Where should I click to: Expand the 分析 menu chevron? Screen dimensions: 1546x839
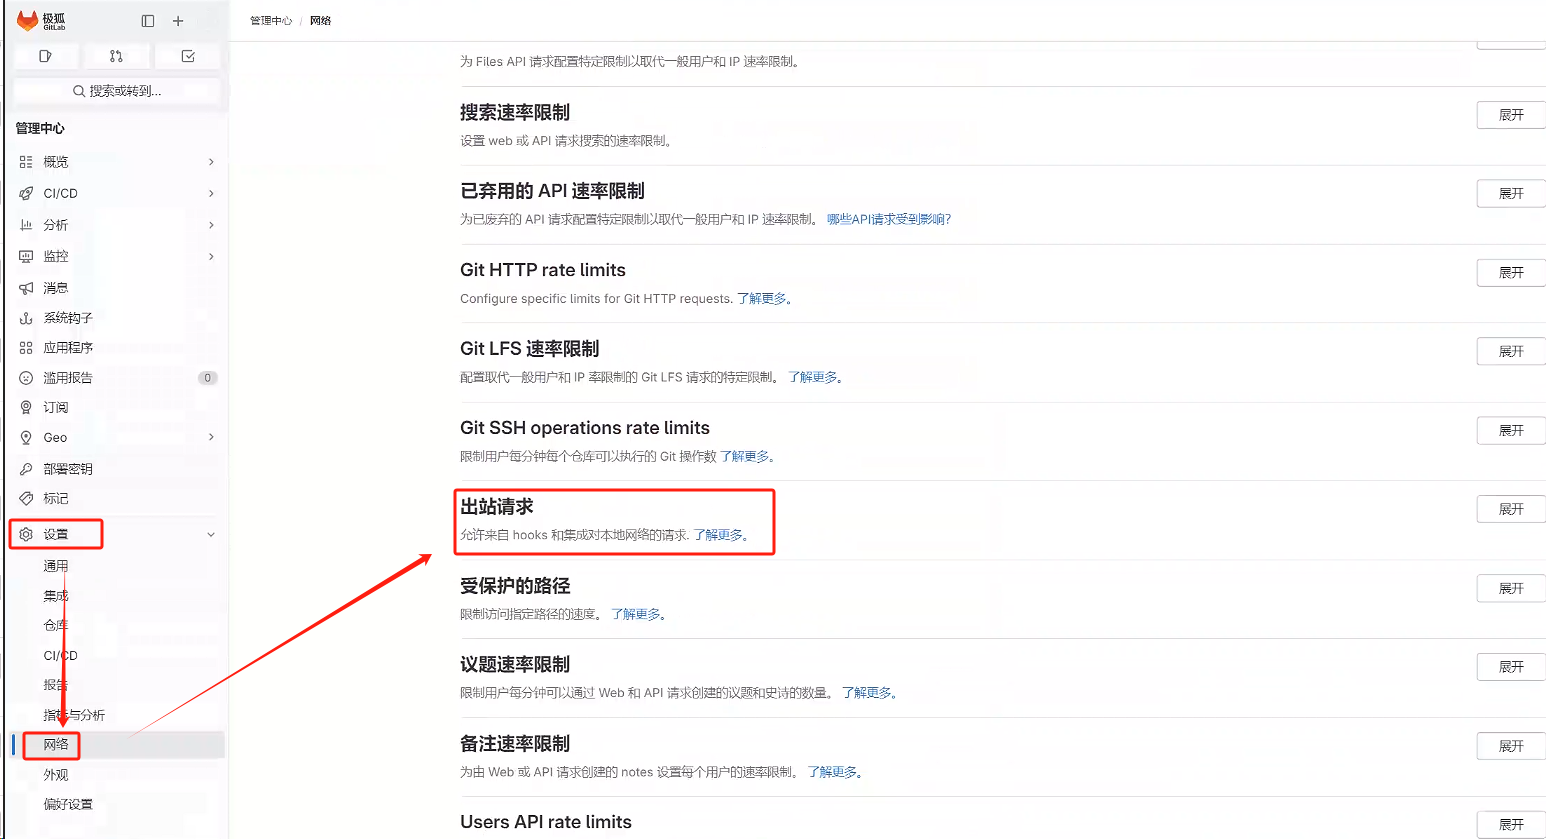[x=211, y=225]
